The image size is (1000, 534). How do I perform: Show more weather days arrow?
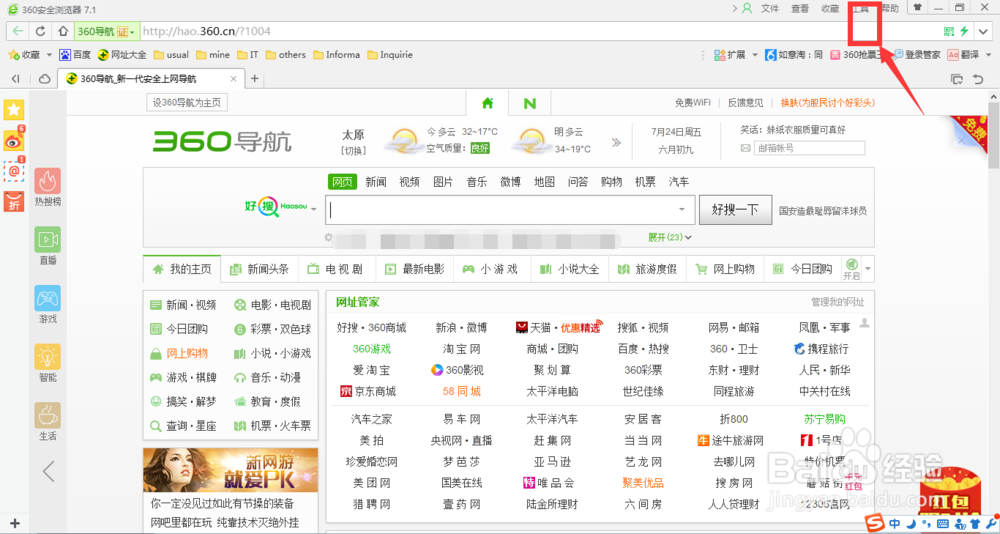click(615, 142)
